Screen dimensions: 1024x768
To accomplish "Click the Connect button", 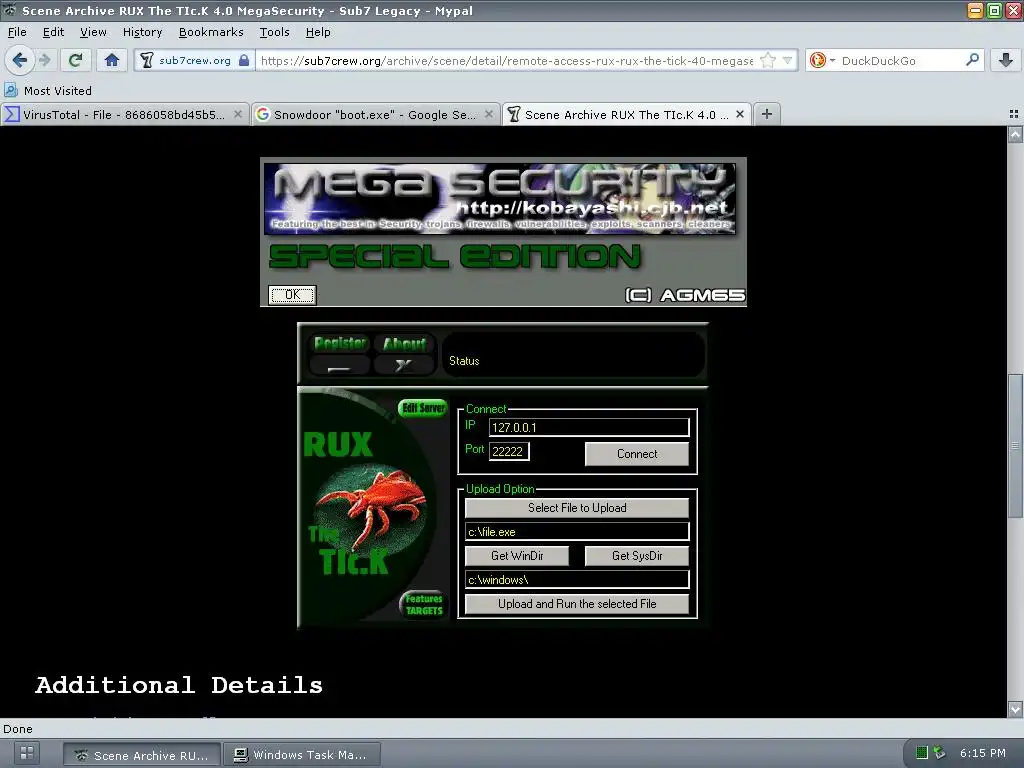I will click(x=637, y=454).
